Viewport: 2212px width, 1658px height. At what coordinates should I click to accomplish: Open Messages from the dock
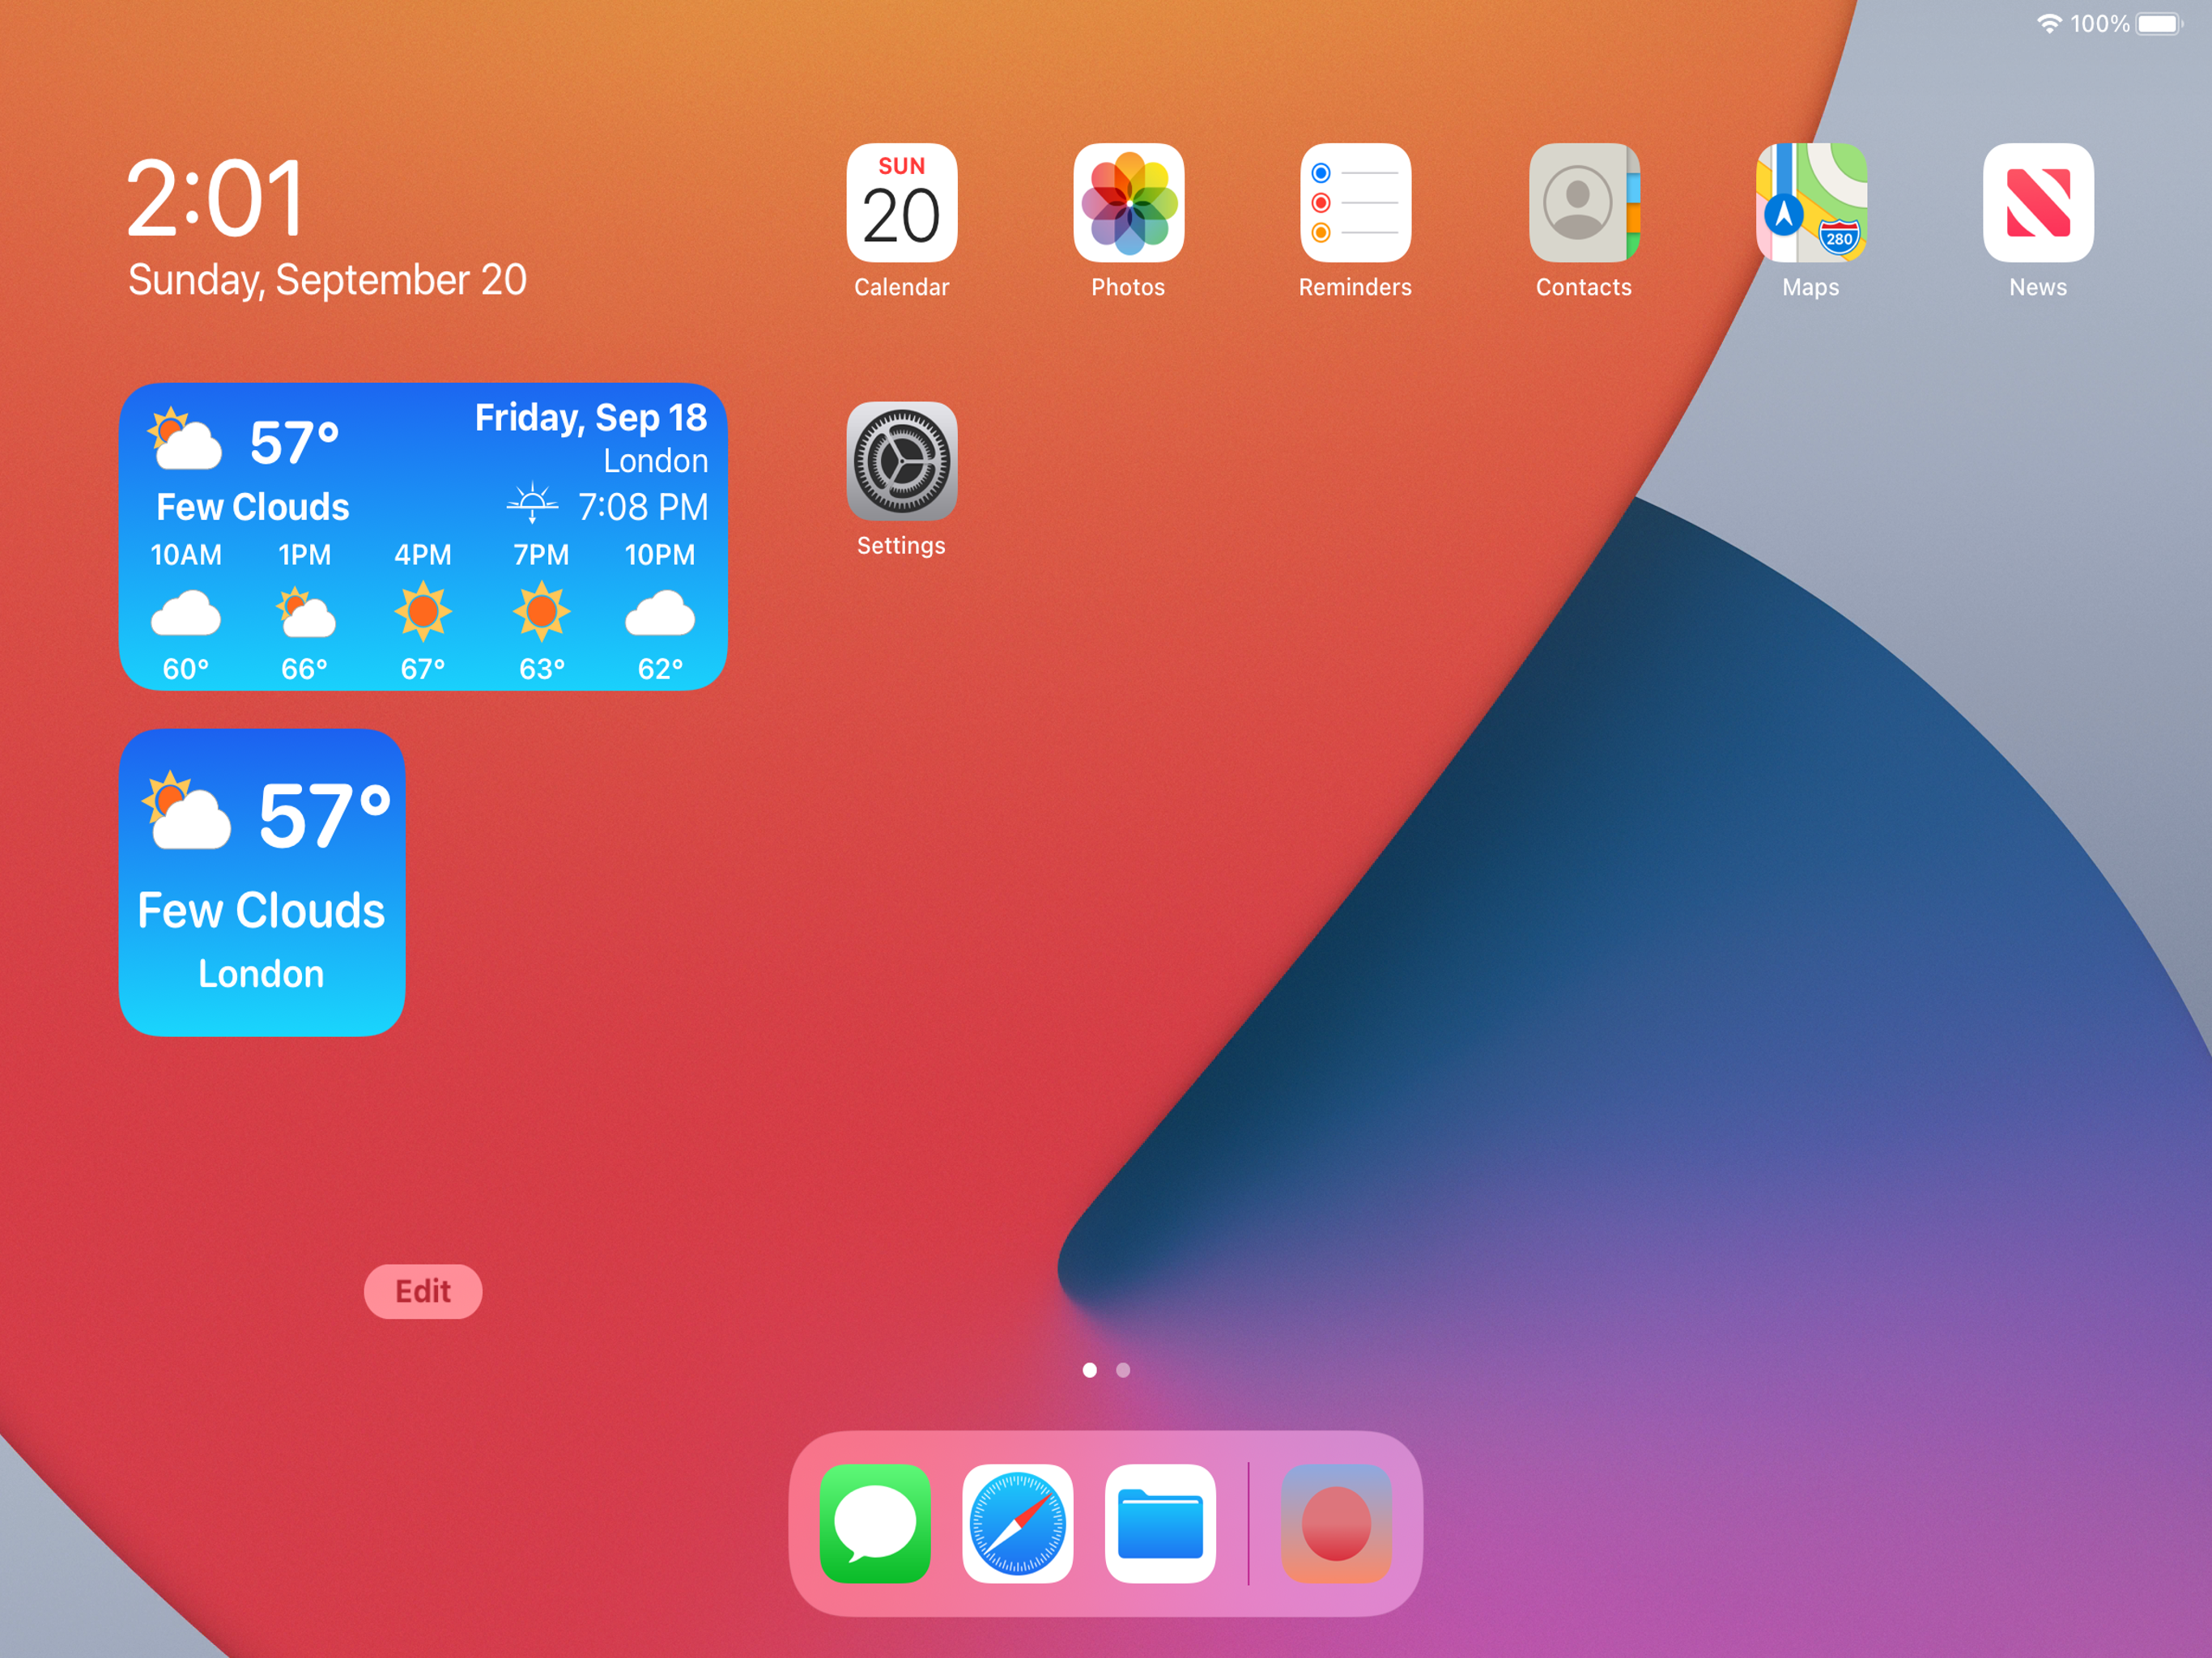875,1523
